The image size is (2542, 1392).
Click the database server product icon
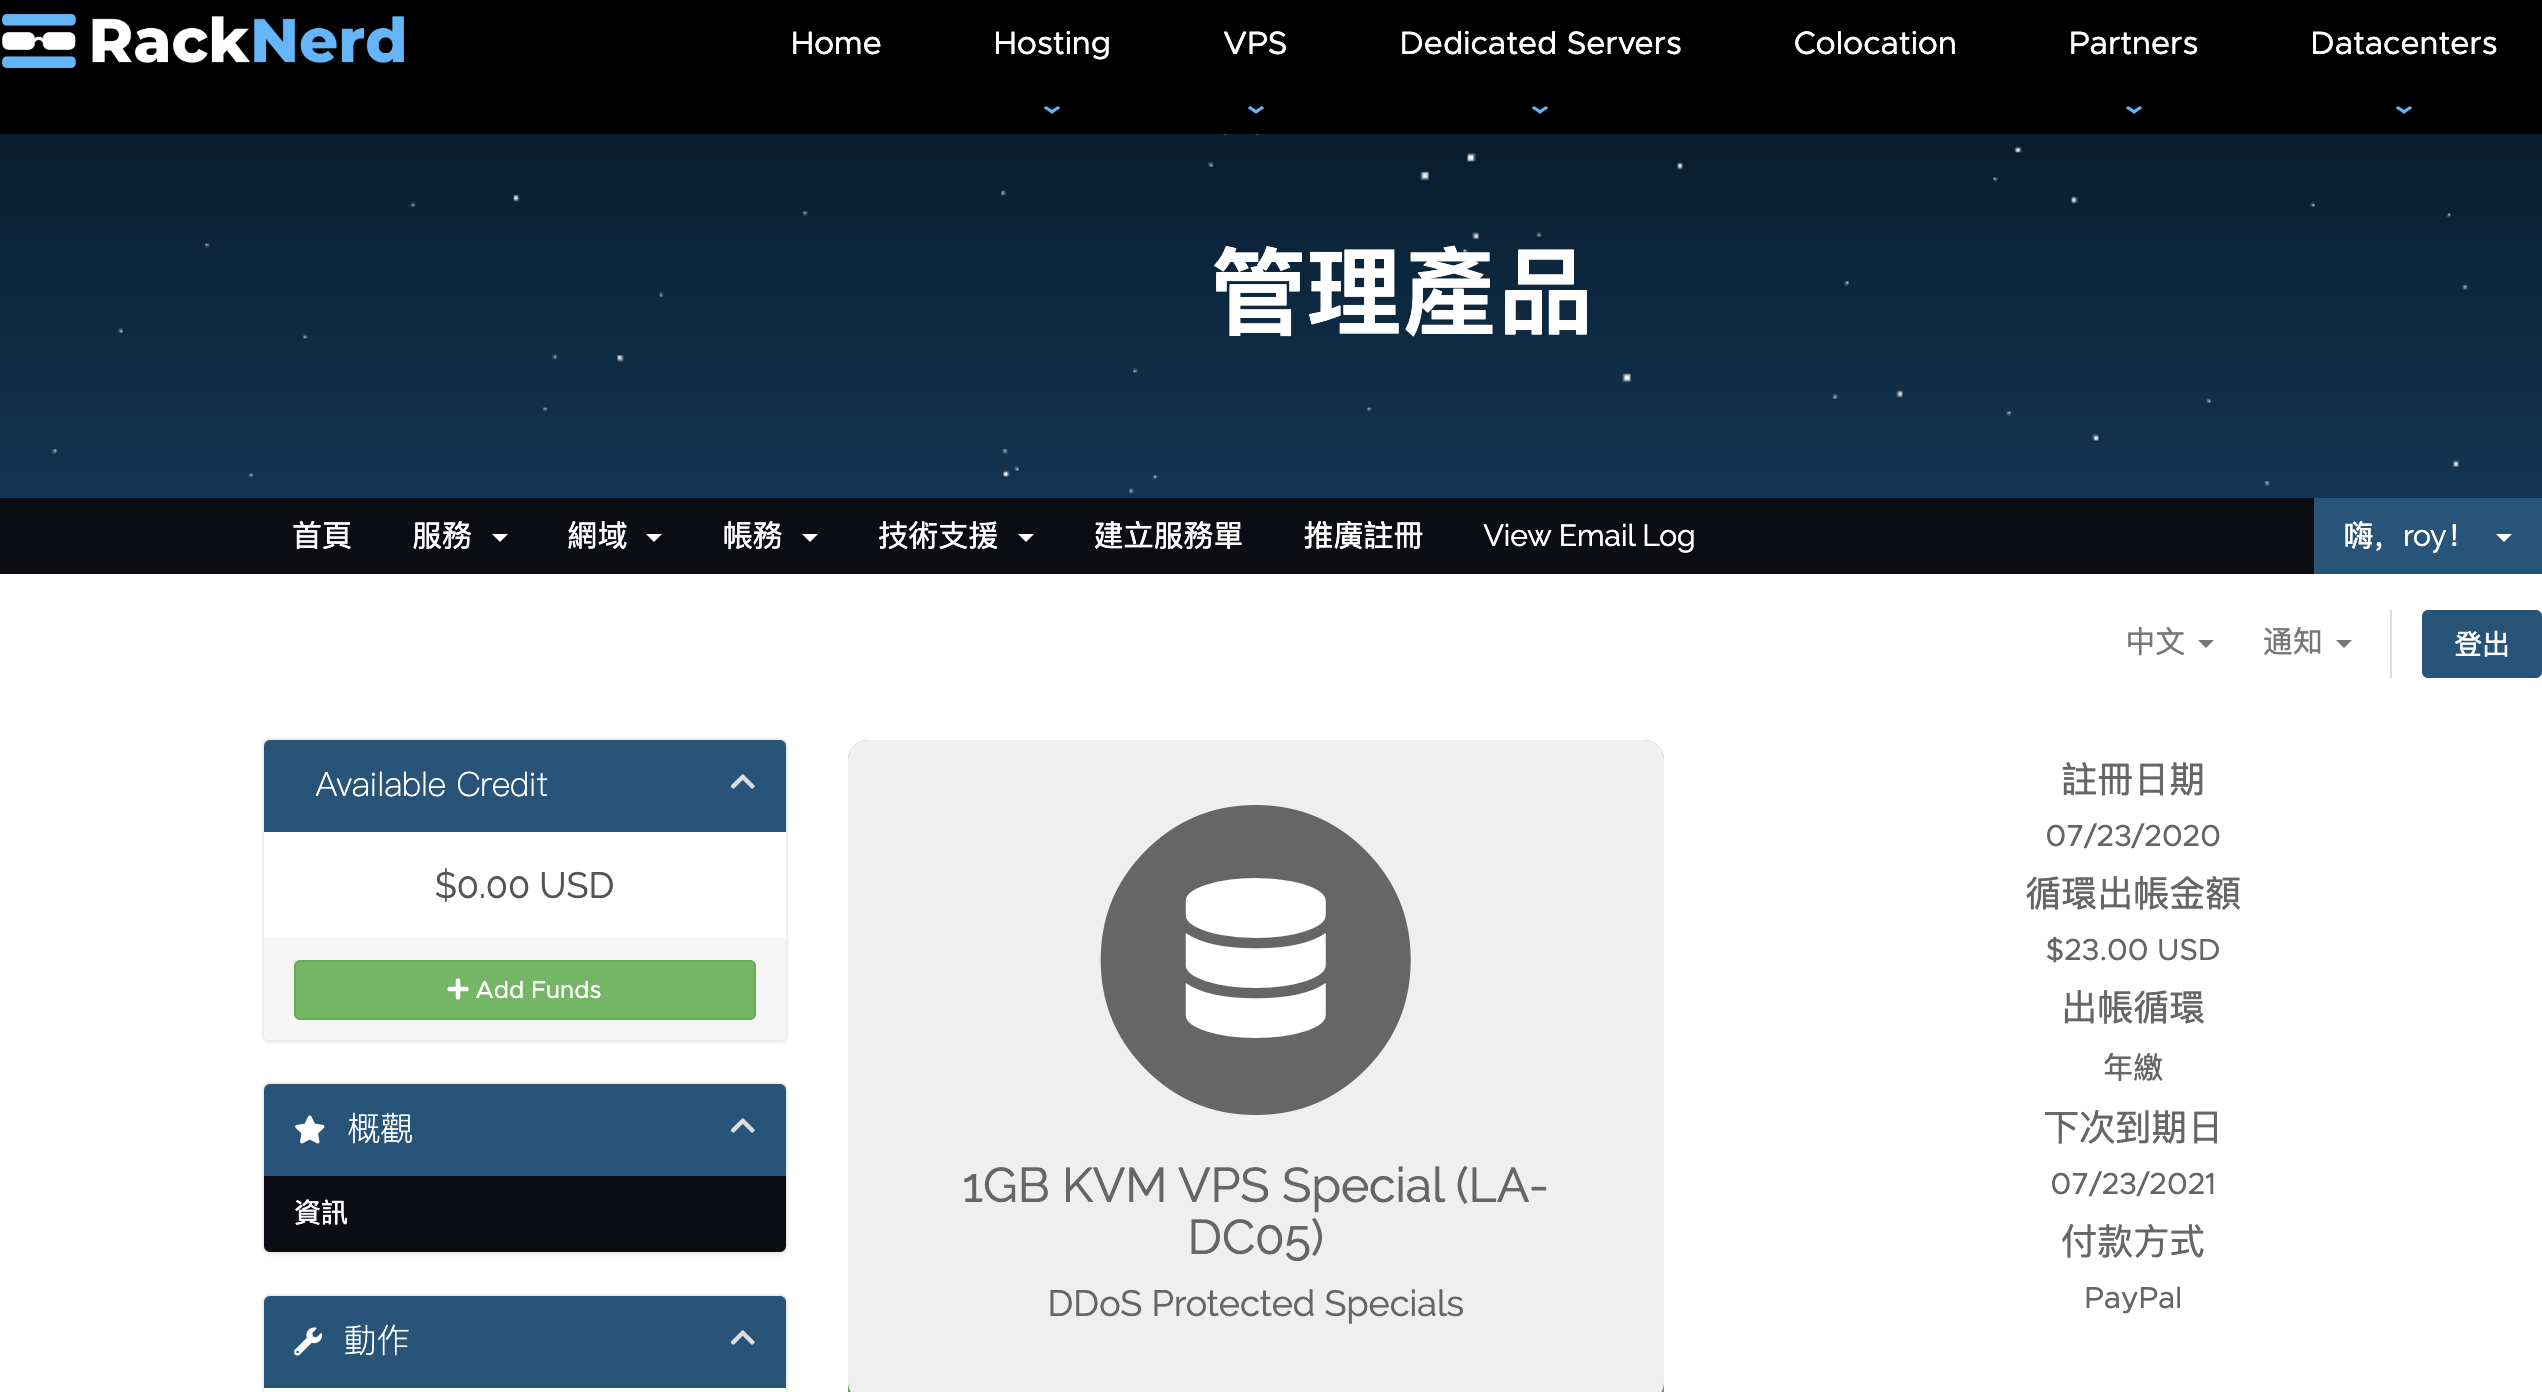(x=1255, y=959)
